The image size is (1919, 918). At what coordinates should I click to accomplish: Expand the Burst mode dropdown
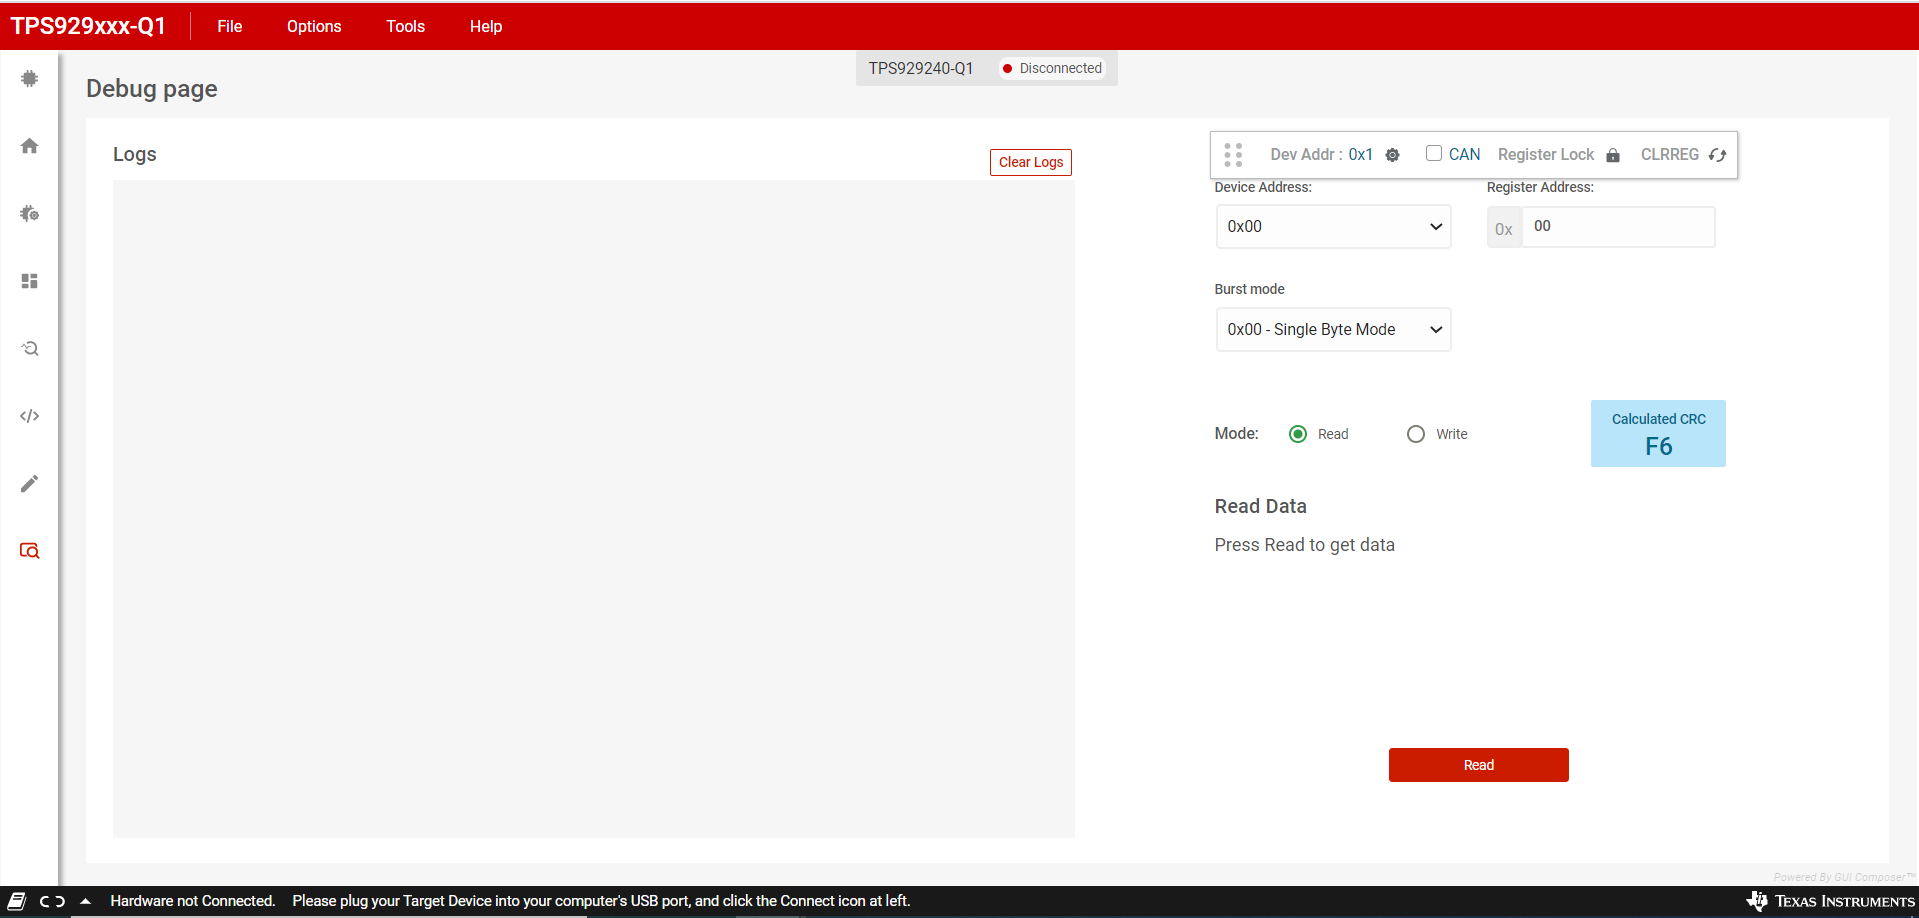(1333, 330)
